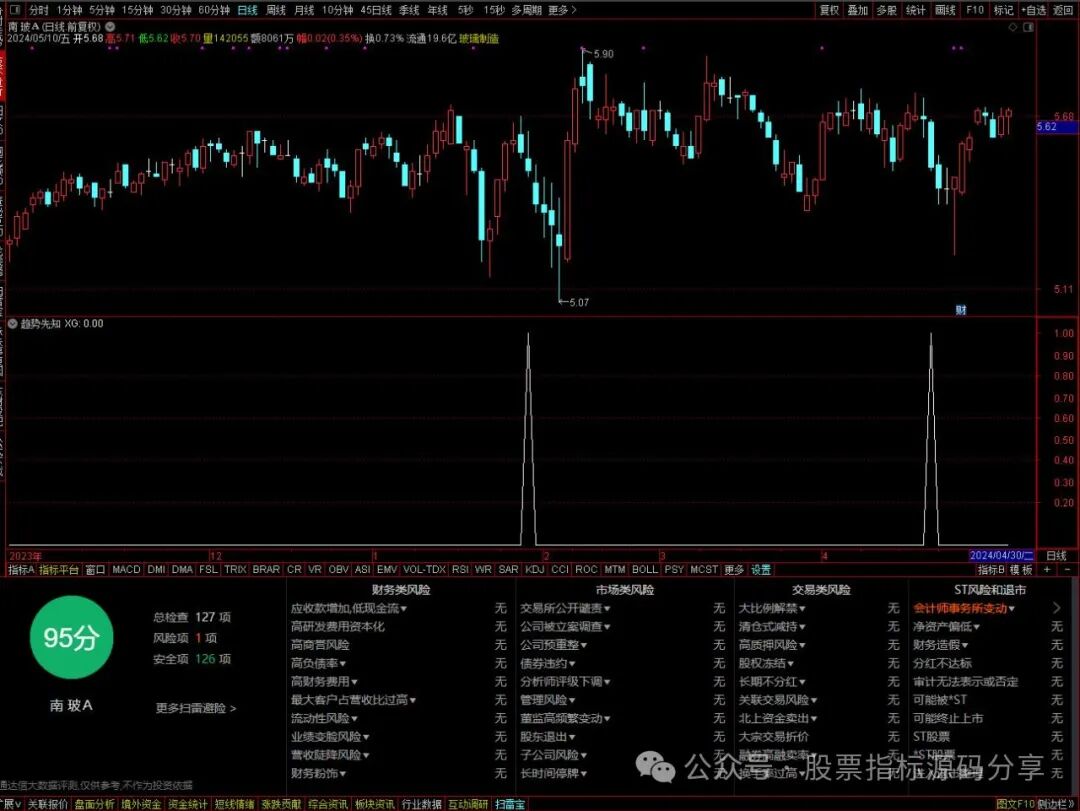Screen dimensions: 1080x811
Task: Select the BOLL indicator tab
Action: pos(645,570)
